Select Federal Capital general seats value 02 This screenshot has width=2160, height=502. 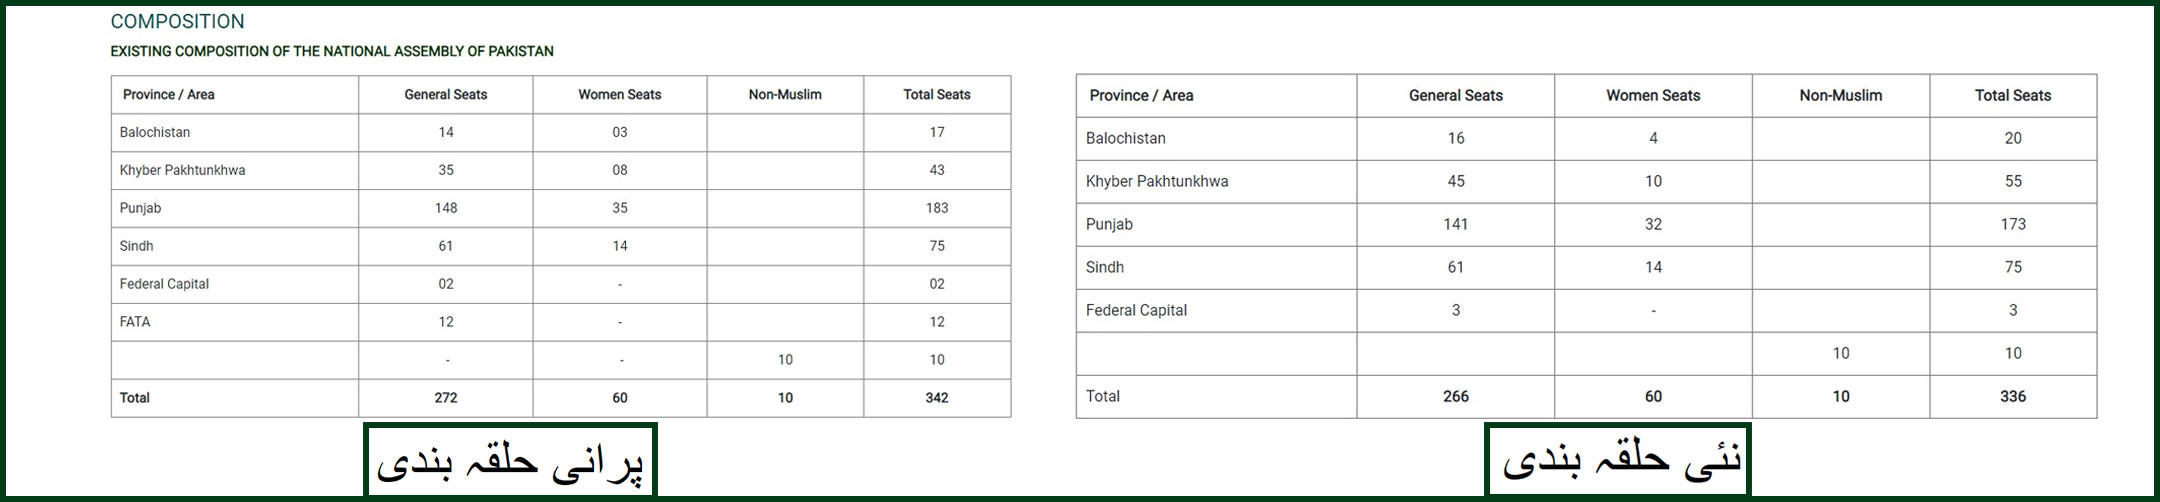446,284
